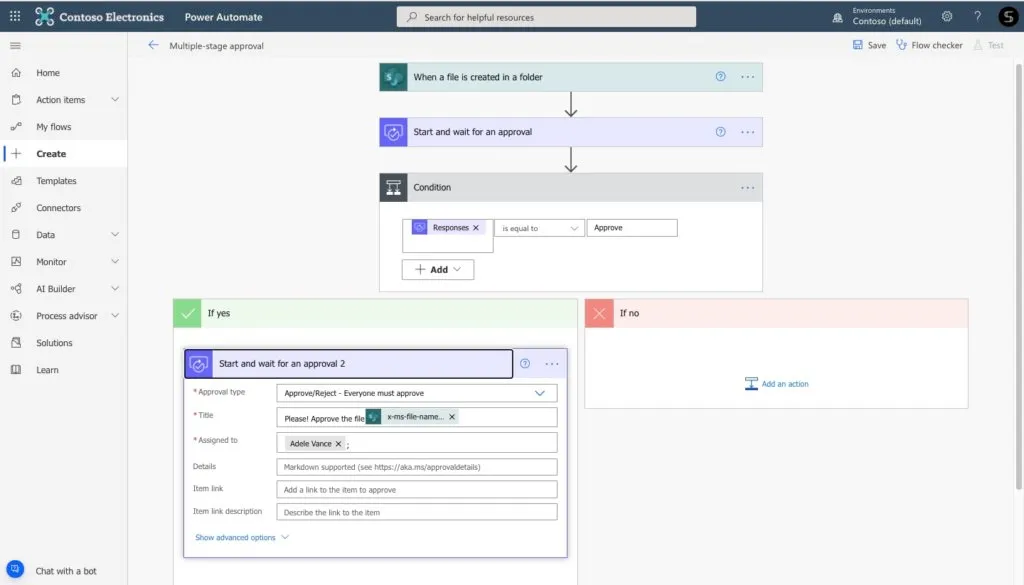This screenshot has height=585, width=1024.
Task: Expand the Data menu chevron
Action: tap(115, 234)
